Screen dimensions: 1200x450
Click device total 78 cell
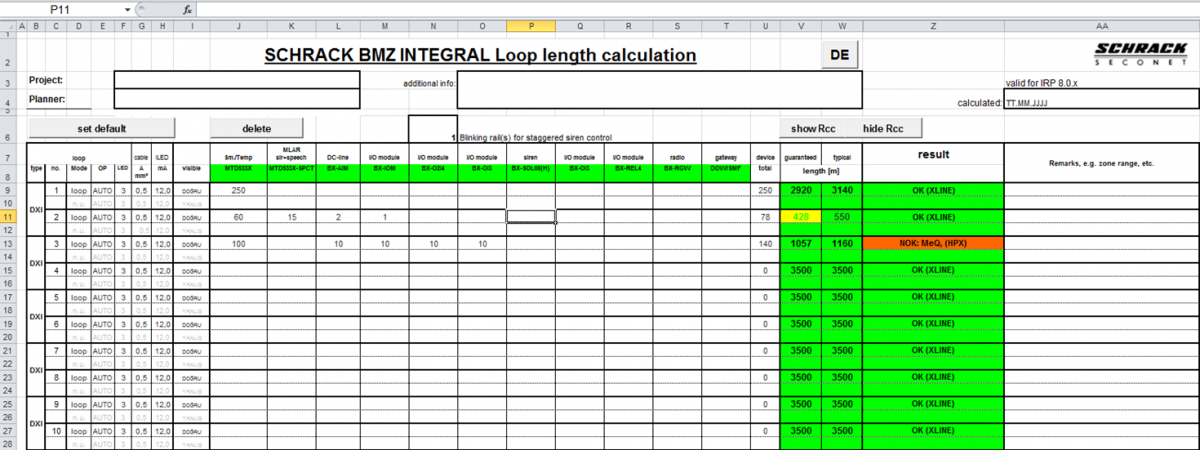(766, 217)
